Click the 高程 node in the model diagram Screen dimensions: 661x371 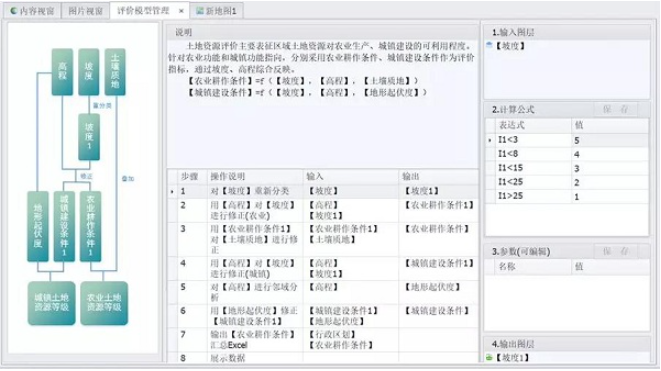[62, 72]
